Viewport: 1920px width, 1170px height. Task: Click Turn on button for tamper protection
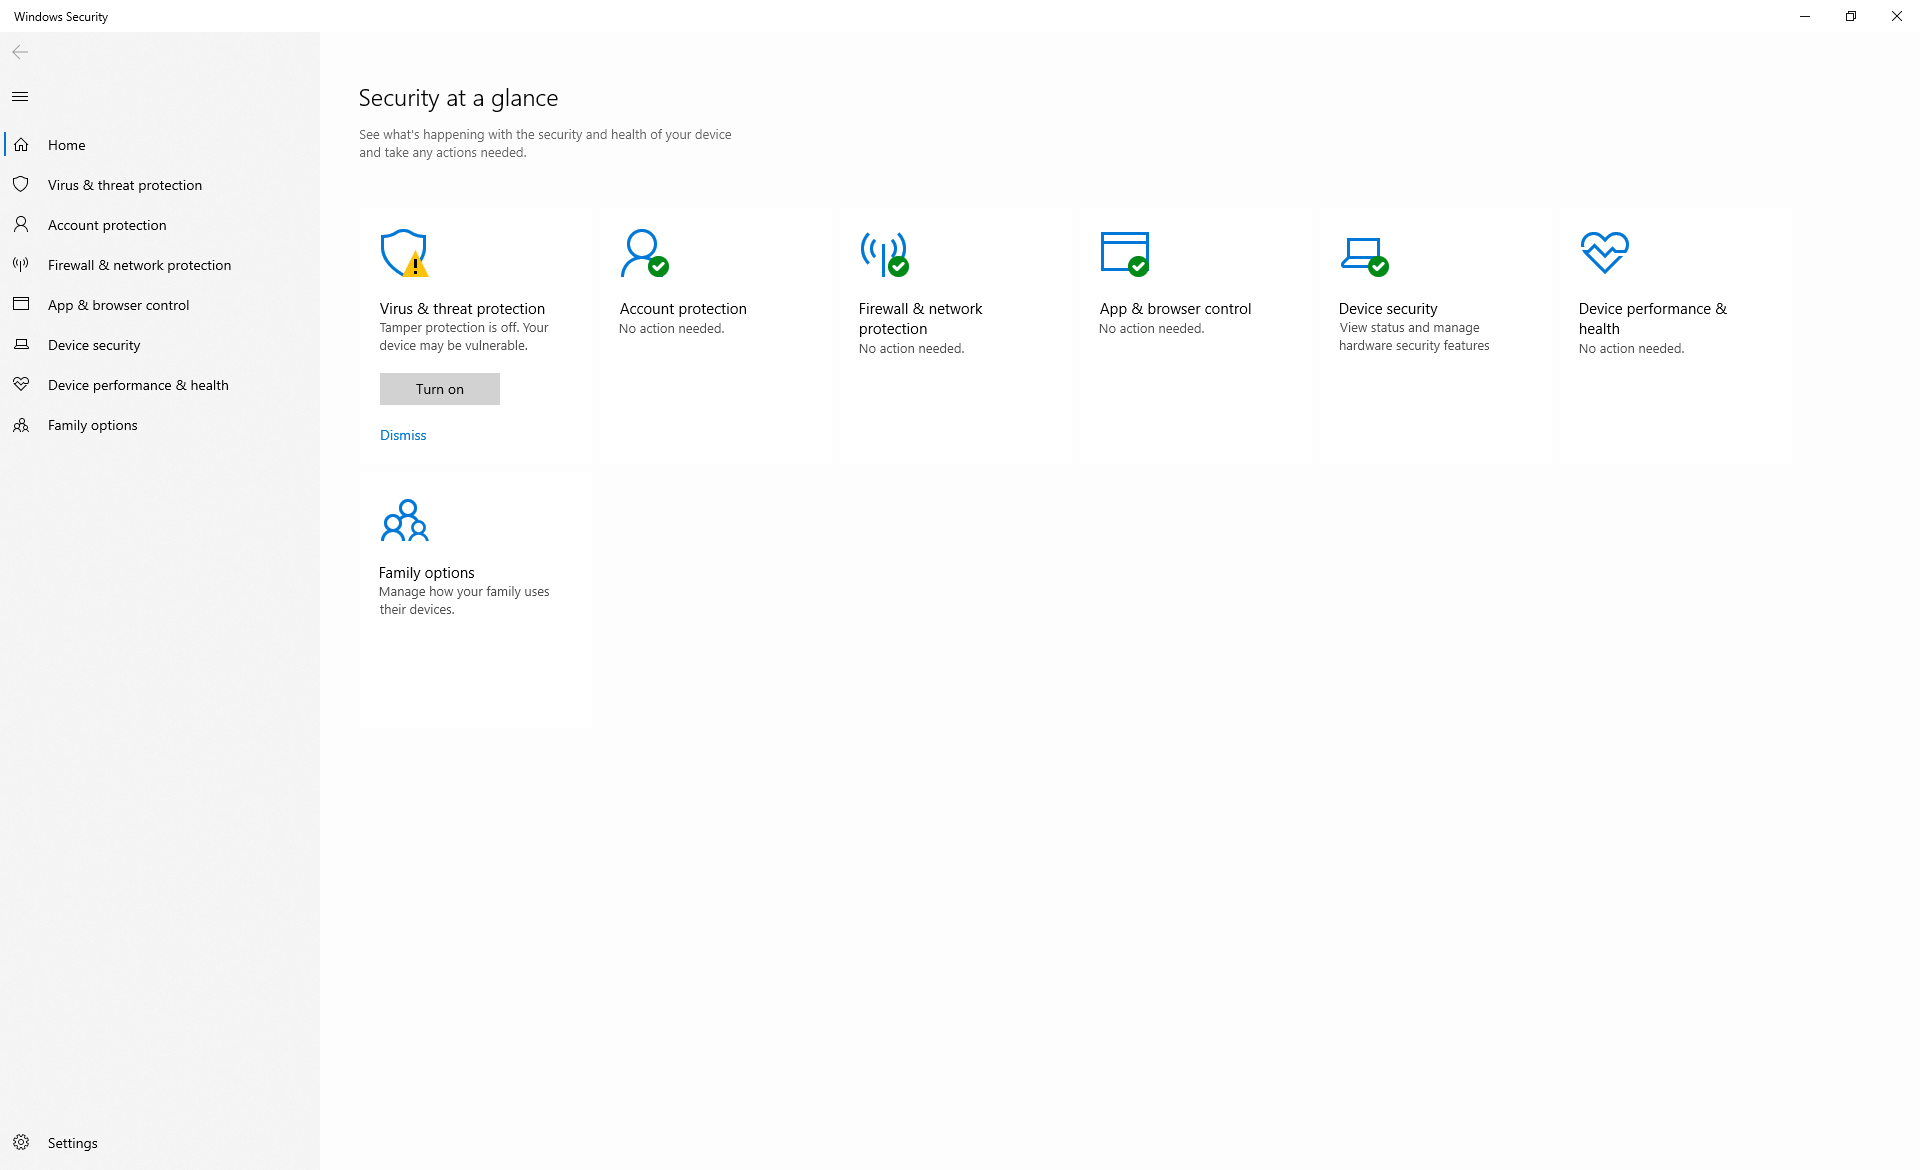click(440, 389)
